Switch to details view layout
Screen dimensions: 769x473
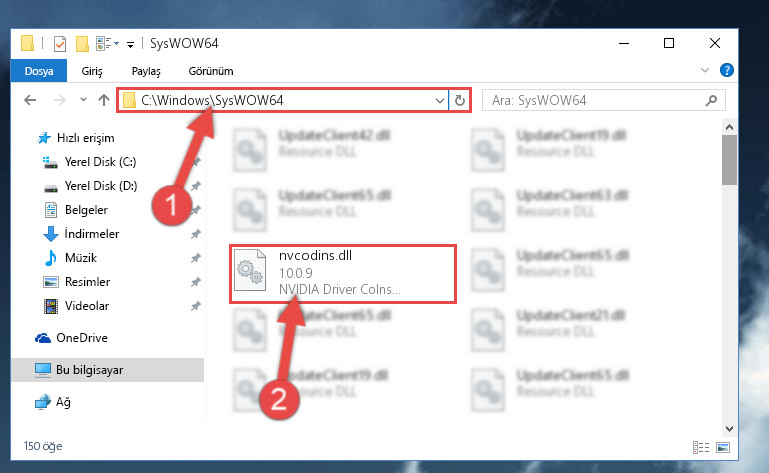click(x=701, y=447)
